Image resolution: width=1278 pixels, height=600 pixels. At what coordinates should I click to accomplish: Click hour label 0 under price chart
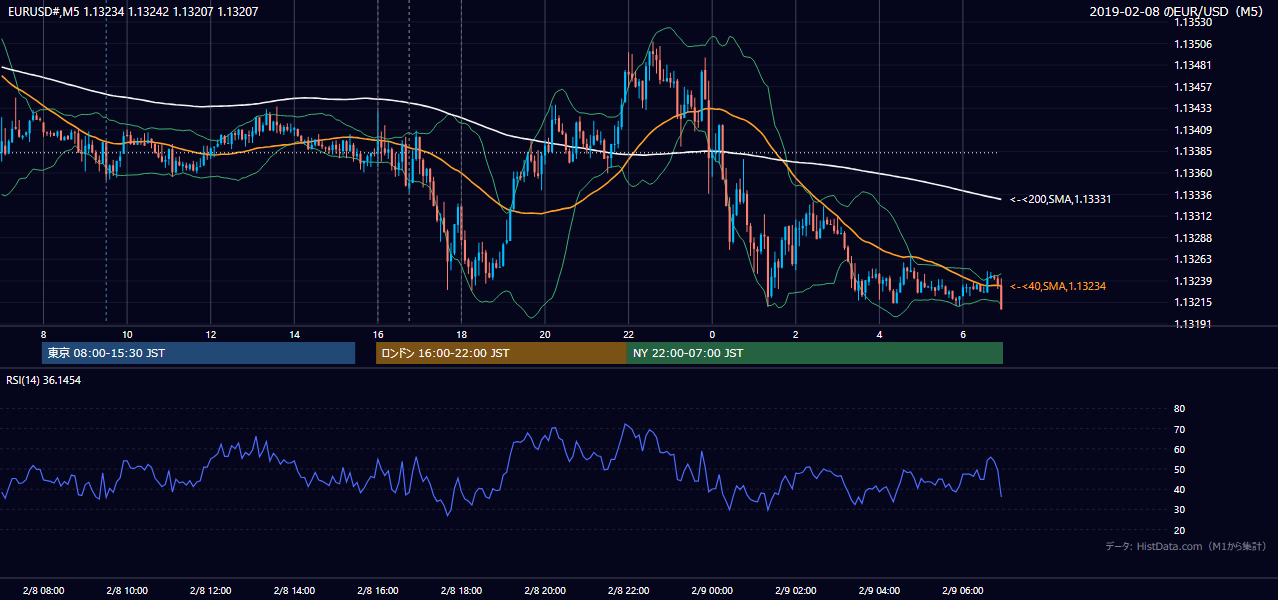[711, 334]
